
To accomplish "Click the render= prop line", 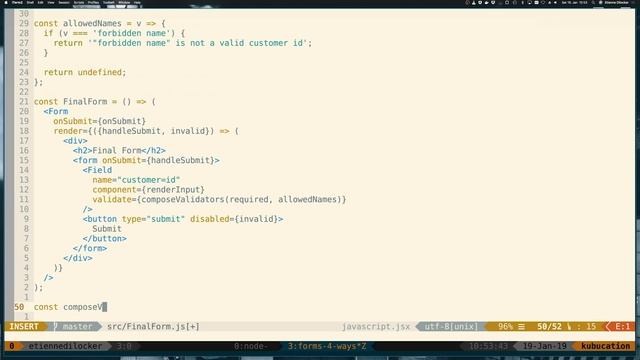I will (146, 131).
